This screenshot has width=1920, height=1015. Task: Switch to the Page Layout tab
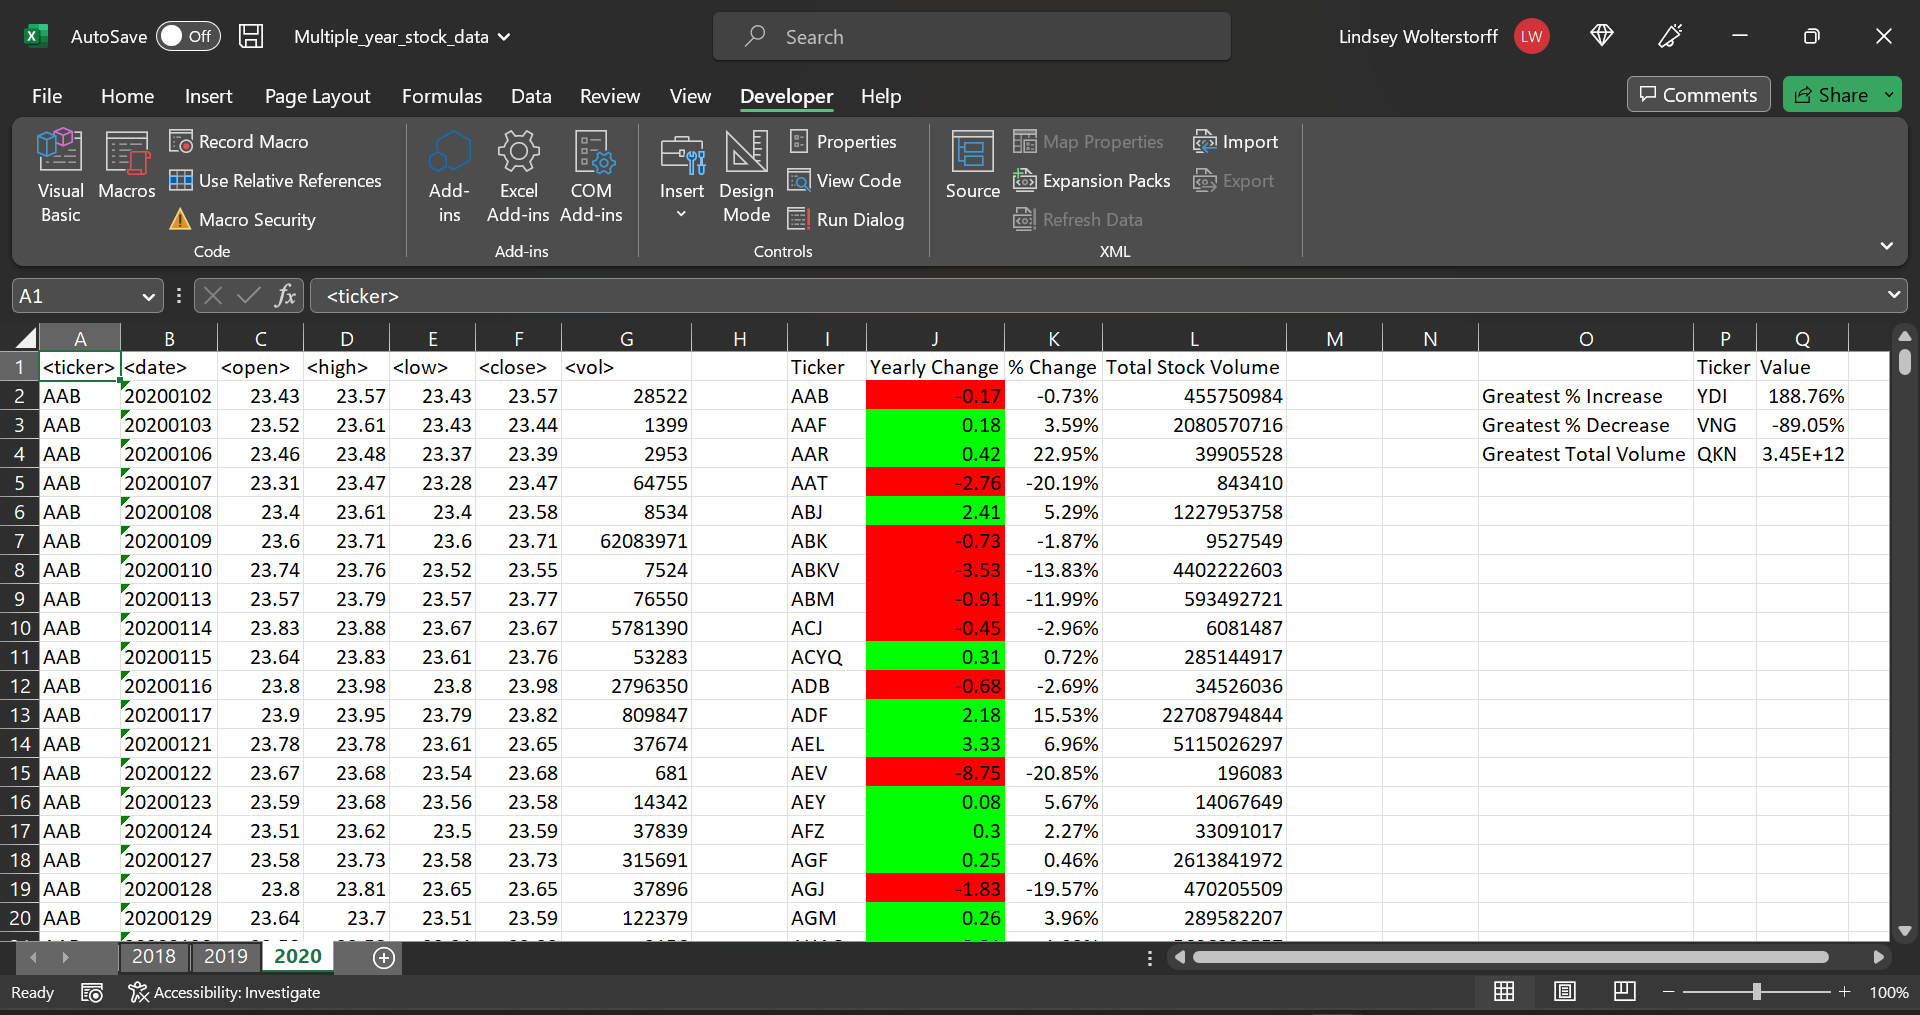click(317, 96)
